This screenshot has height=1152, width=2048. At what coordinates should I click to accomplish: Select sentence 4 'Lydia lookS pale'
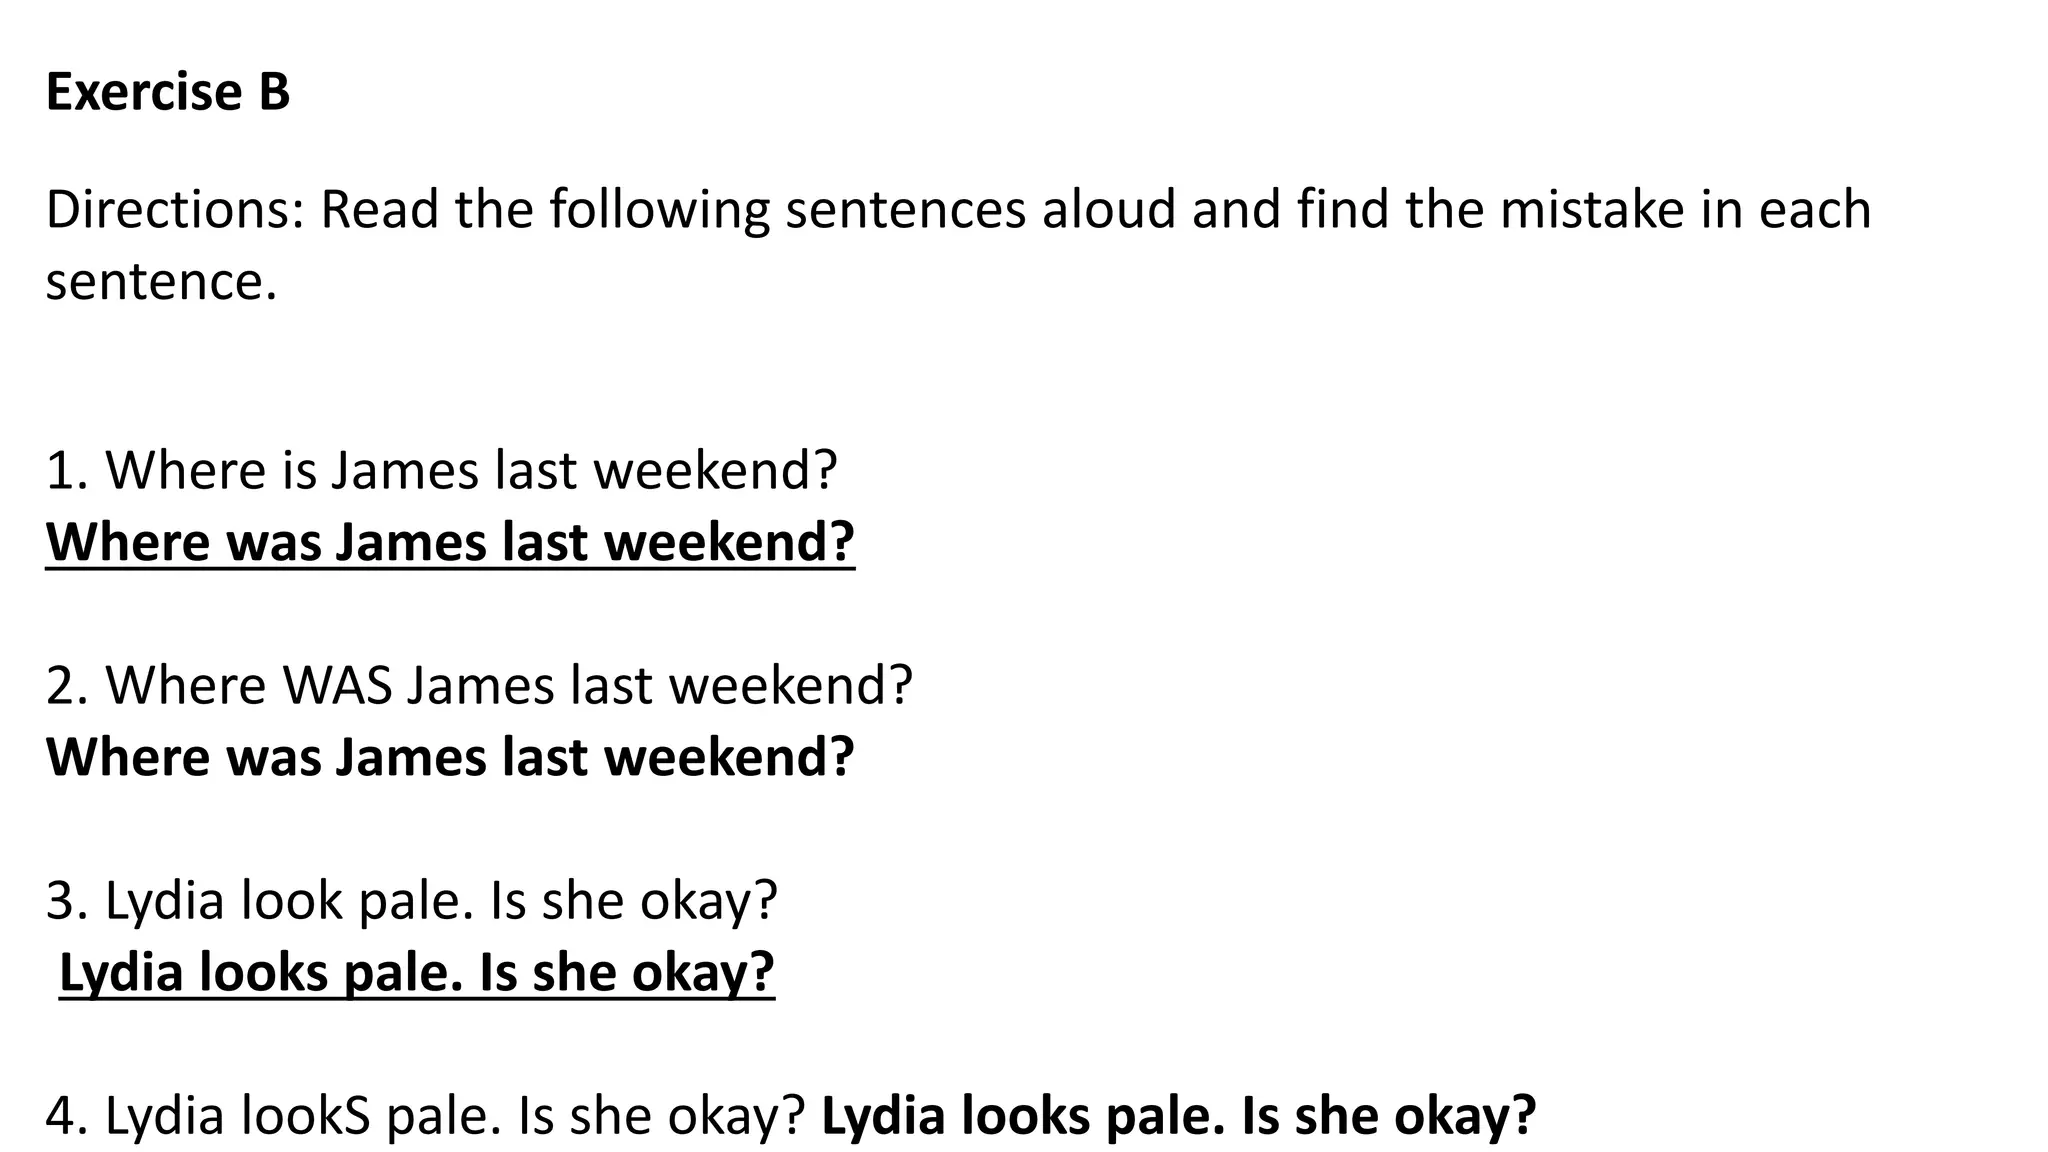[x=425, y=1116]
